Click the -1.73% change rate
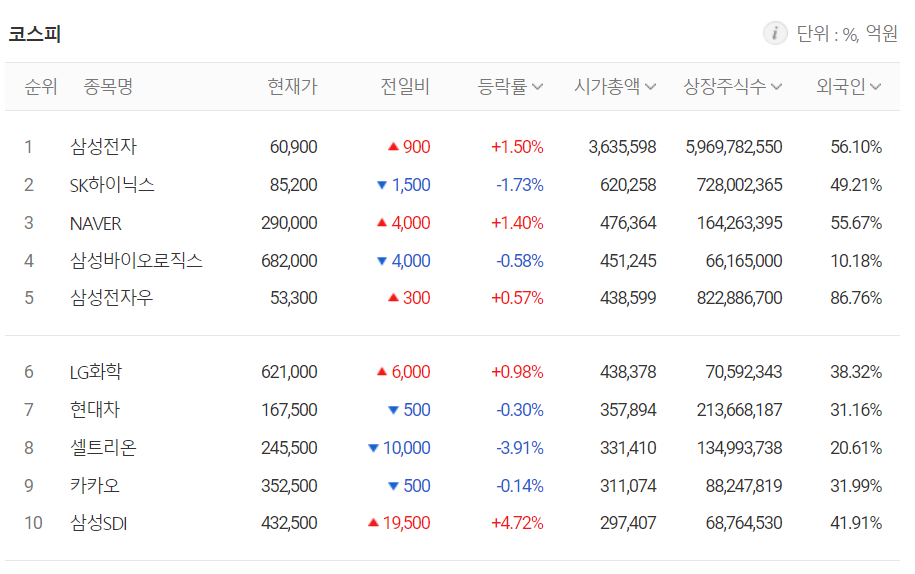This screenshot has width=915, height=574. 520,185
